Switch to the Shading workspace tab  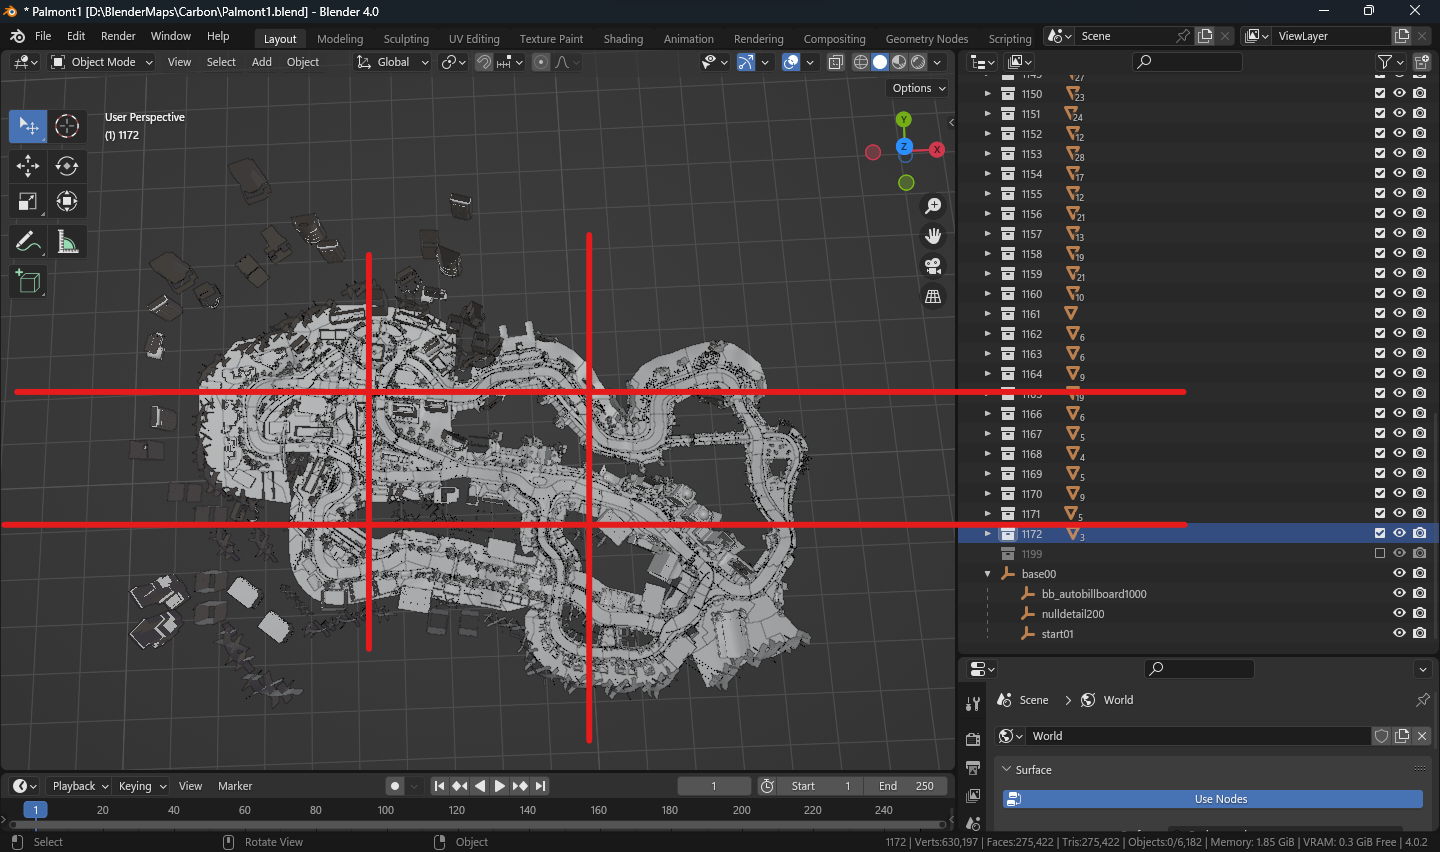pos(623,39)
